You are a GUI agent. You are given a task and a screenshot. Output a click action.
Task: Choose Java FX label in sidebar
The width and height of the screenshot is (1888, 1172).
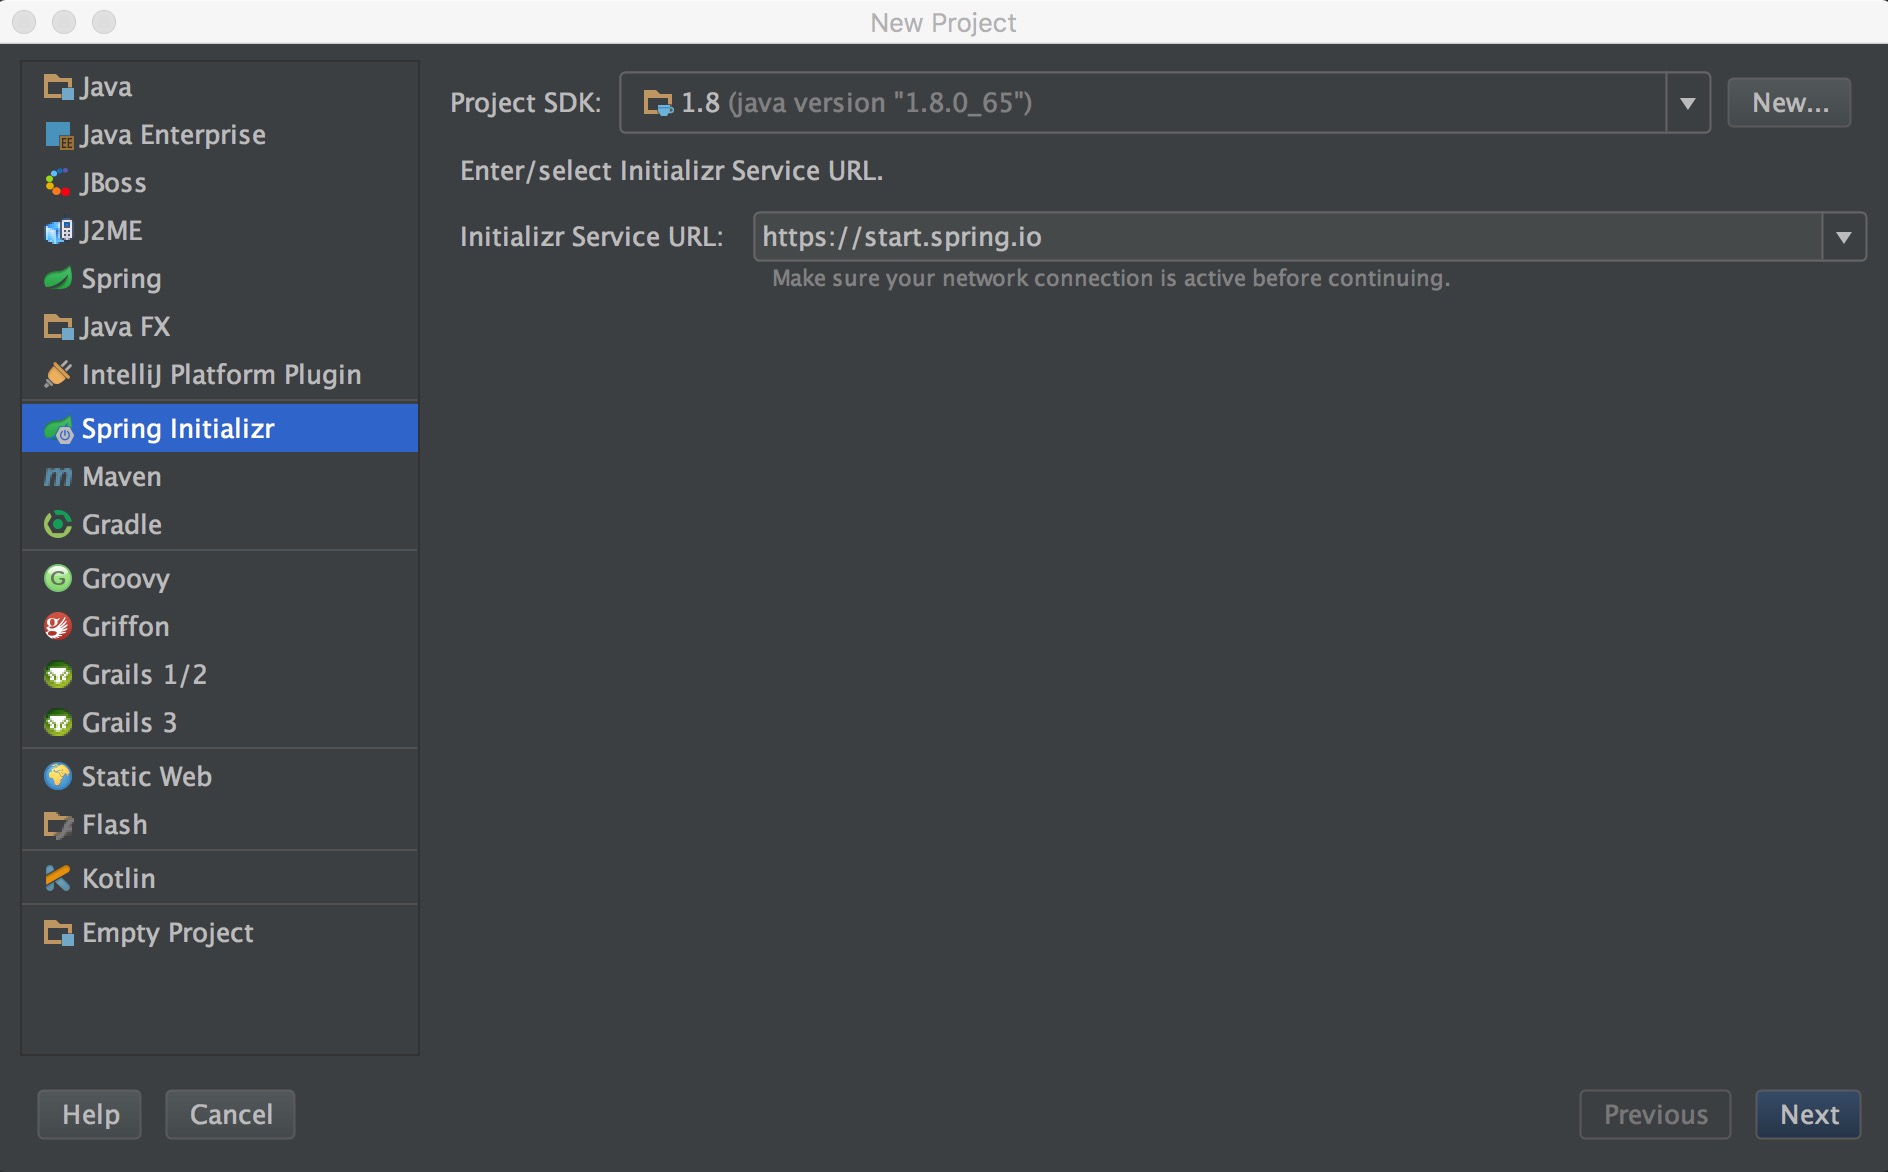tap(125, 327)
